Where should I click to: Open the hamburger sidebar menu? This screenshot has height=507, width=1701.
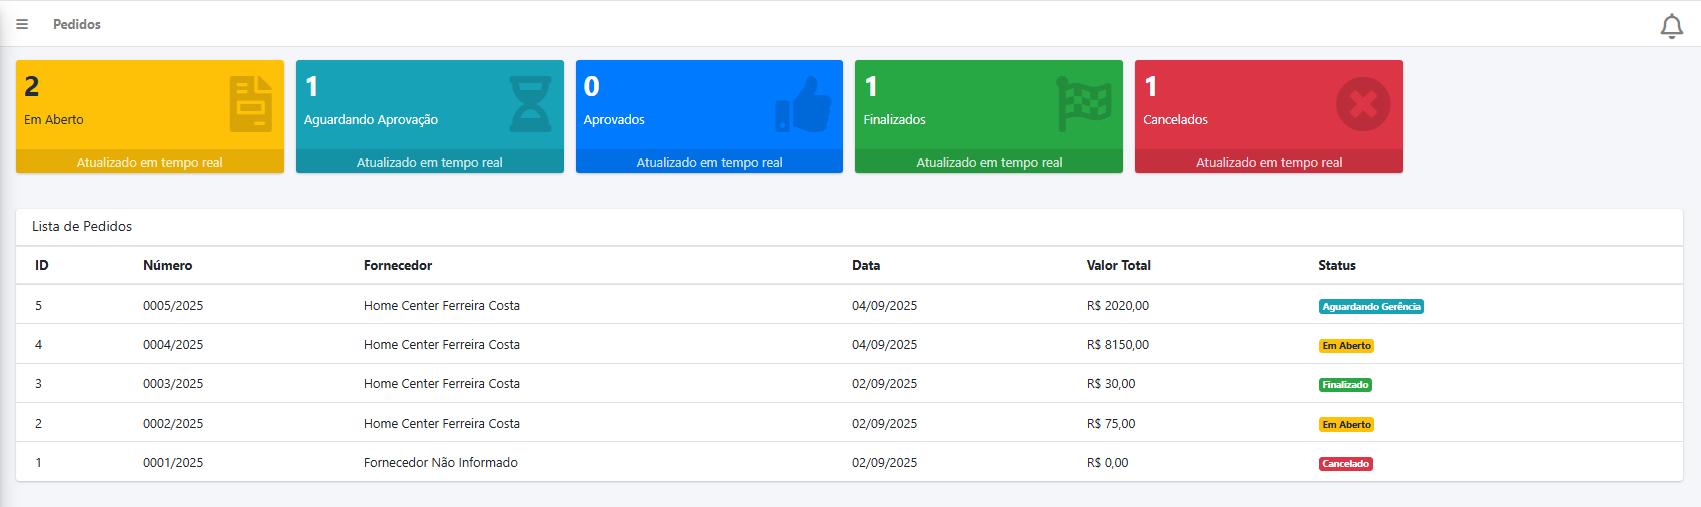click(x=22, y=24)
